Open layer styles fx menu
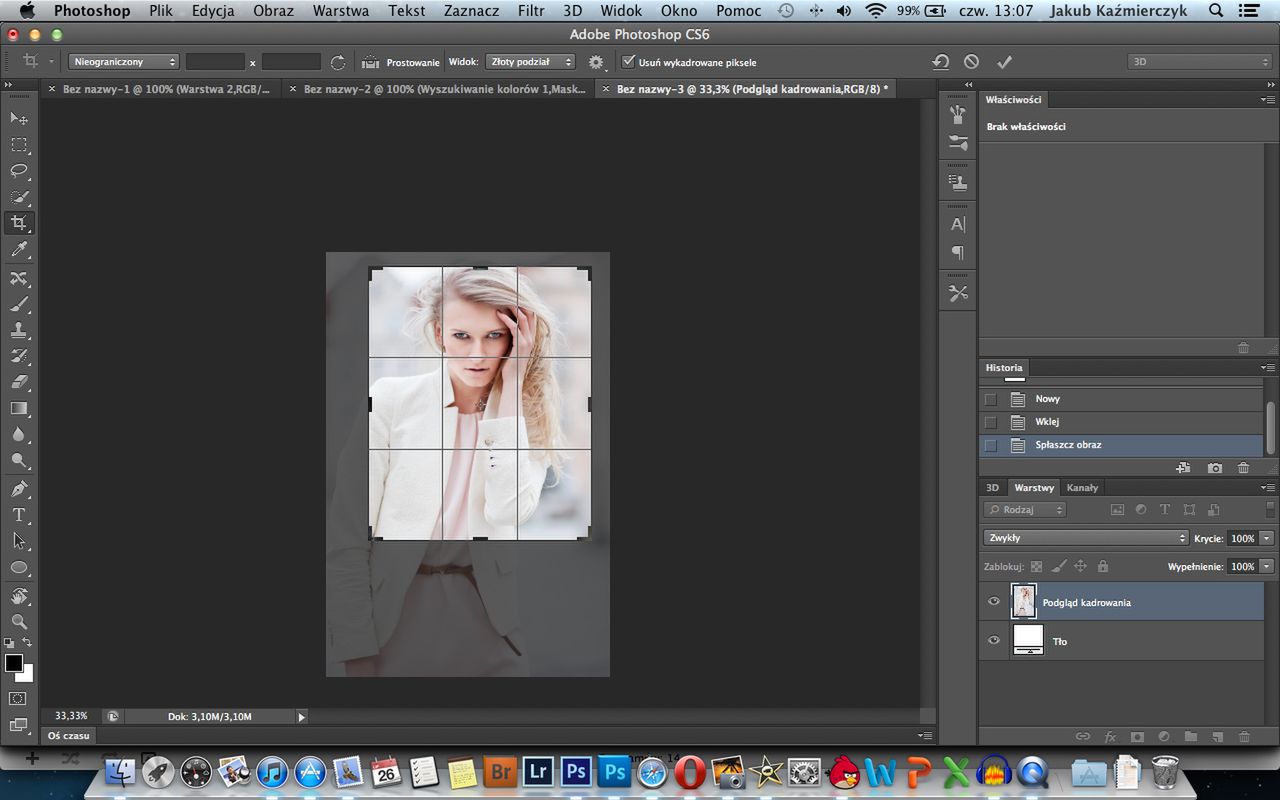 pos(1110,737)
